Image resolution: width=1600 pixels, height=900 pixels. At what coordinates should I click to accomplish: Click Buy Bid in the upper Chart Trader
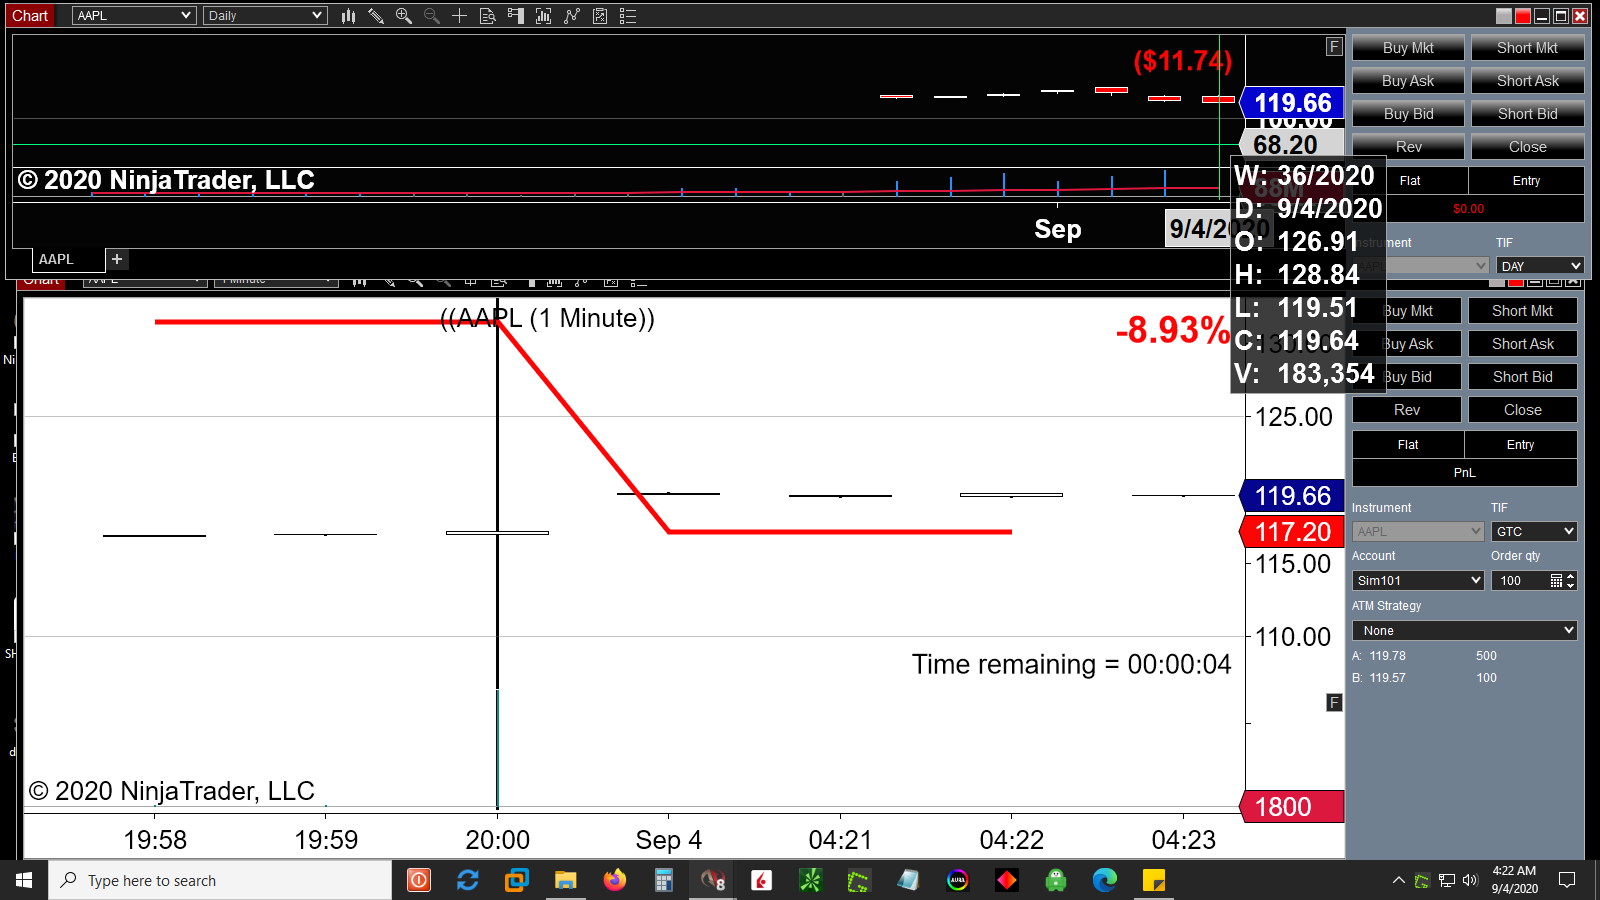[x=1408, y=114]
